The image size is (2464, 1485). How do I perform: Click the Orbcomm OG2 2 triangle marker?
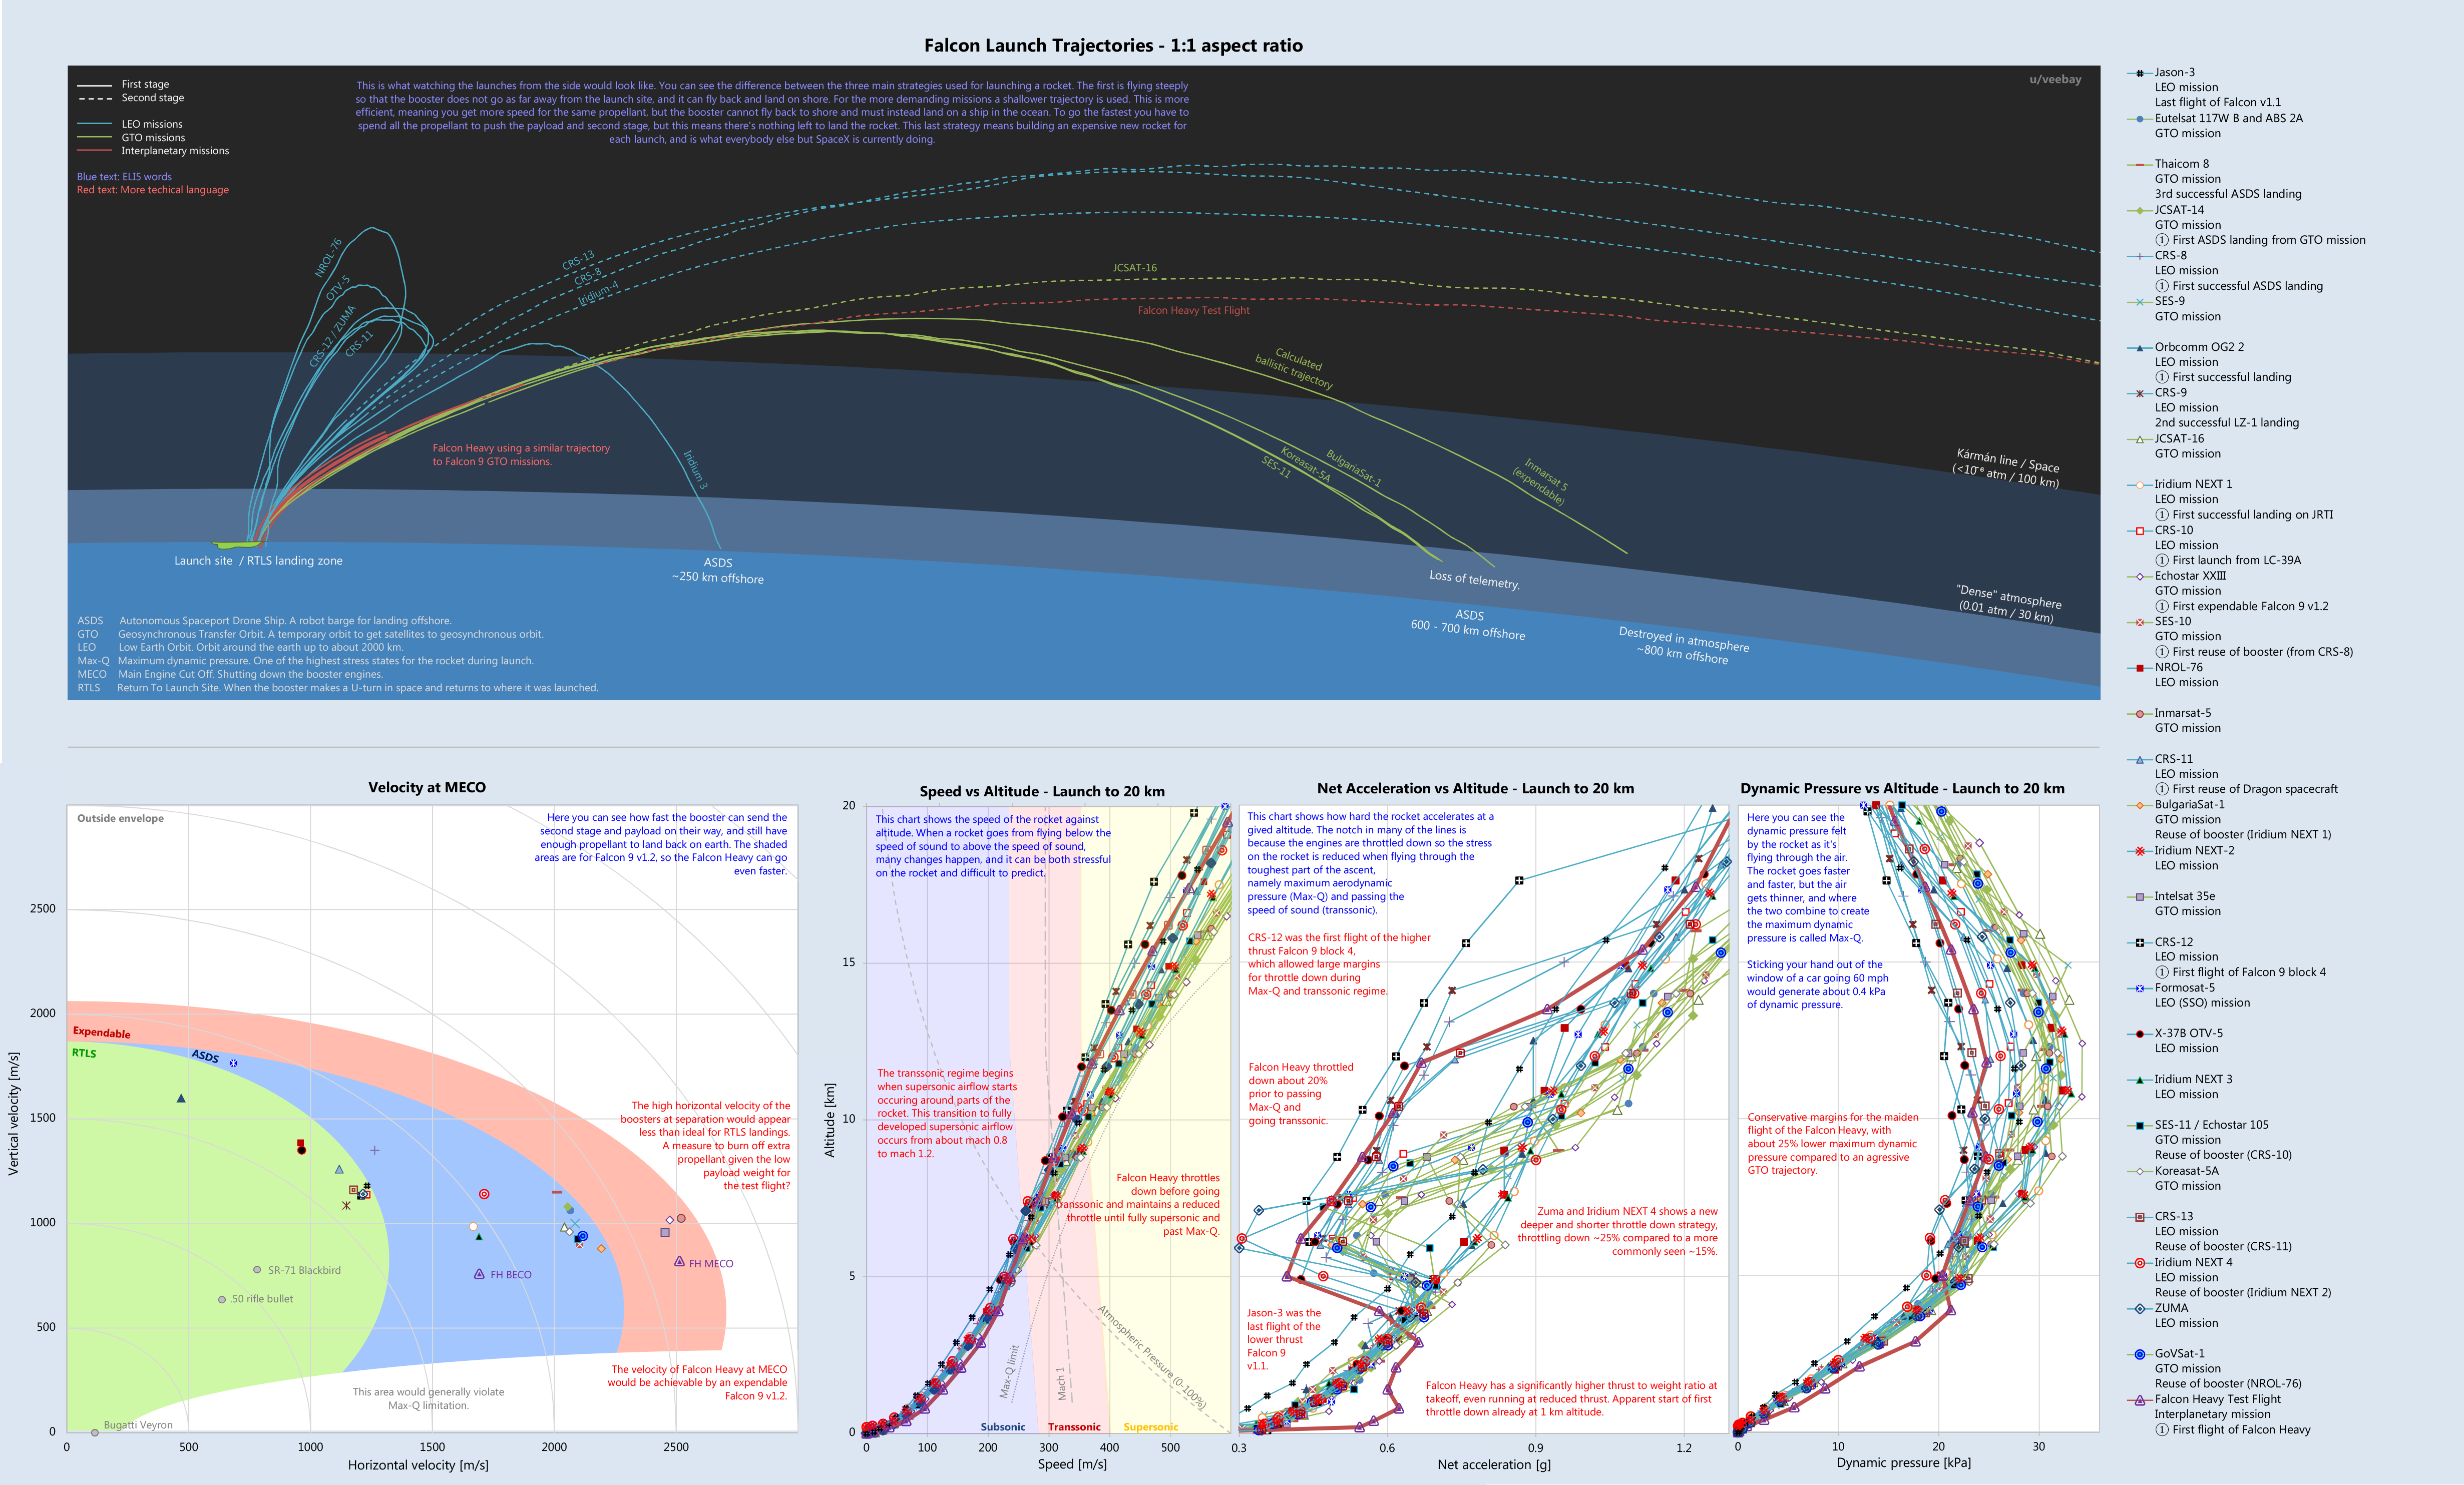coord(2139,348)
